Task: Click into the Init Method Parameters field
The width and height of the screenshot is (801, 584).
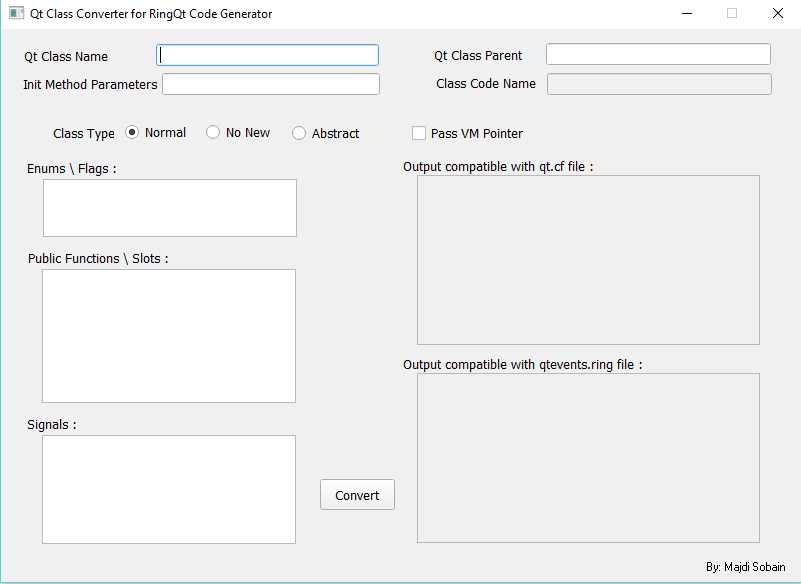Action: point(270,84)
